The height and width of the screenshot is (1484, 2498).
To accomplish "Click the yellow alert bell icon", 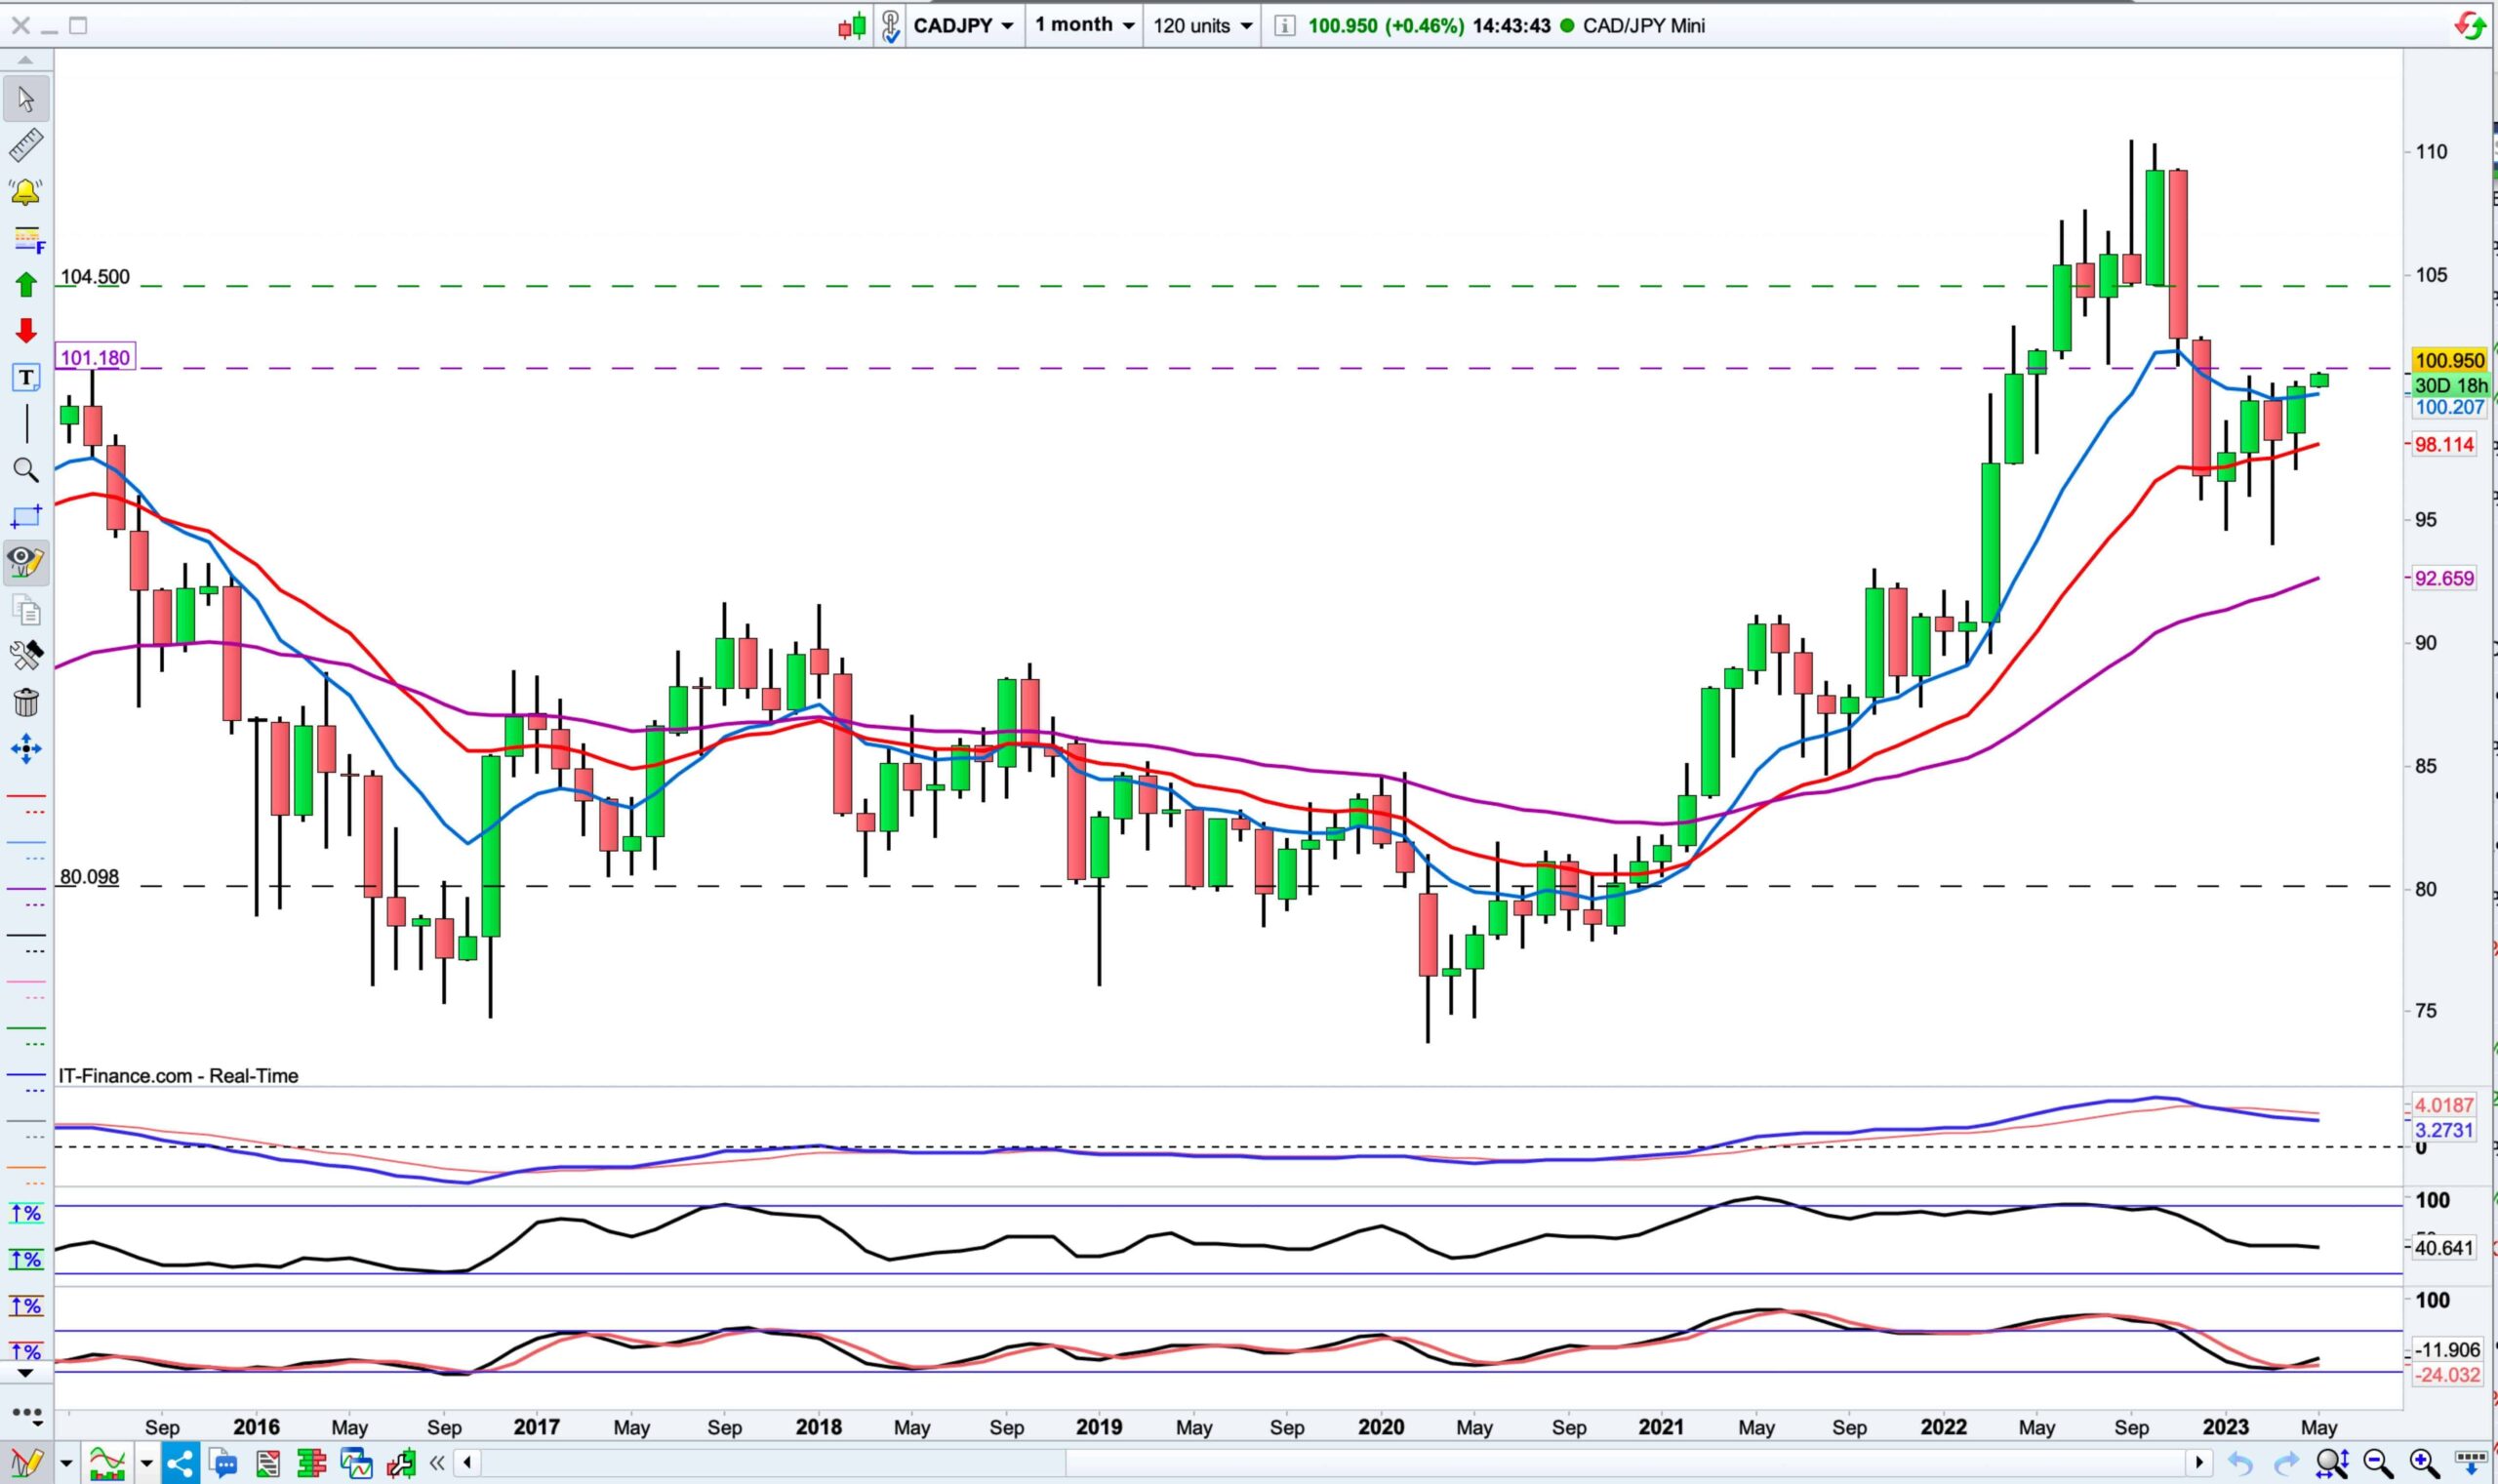I will 25,191.
